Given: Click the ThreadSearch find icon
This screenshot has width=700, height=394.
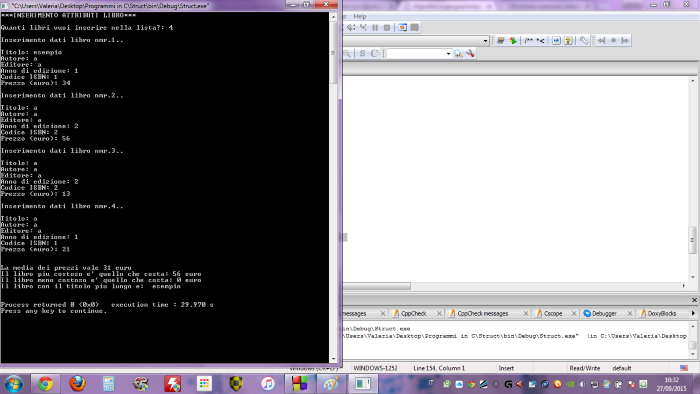Looking at the screenshot, I should (458, 54).
